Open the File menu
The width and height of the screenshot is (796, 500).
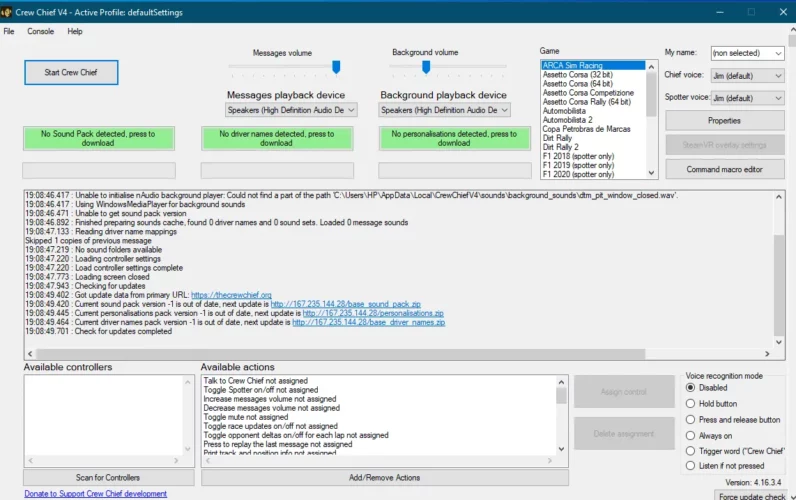9,31
